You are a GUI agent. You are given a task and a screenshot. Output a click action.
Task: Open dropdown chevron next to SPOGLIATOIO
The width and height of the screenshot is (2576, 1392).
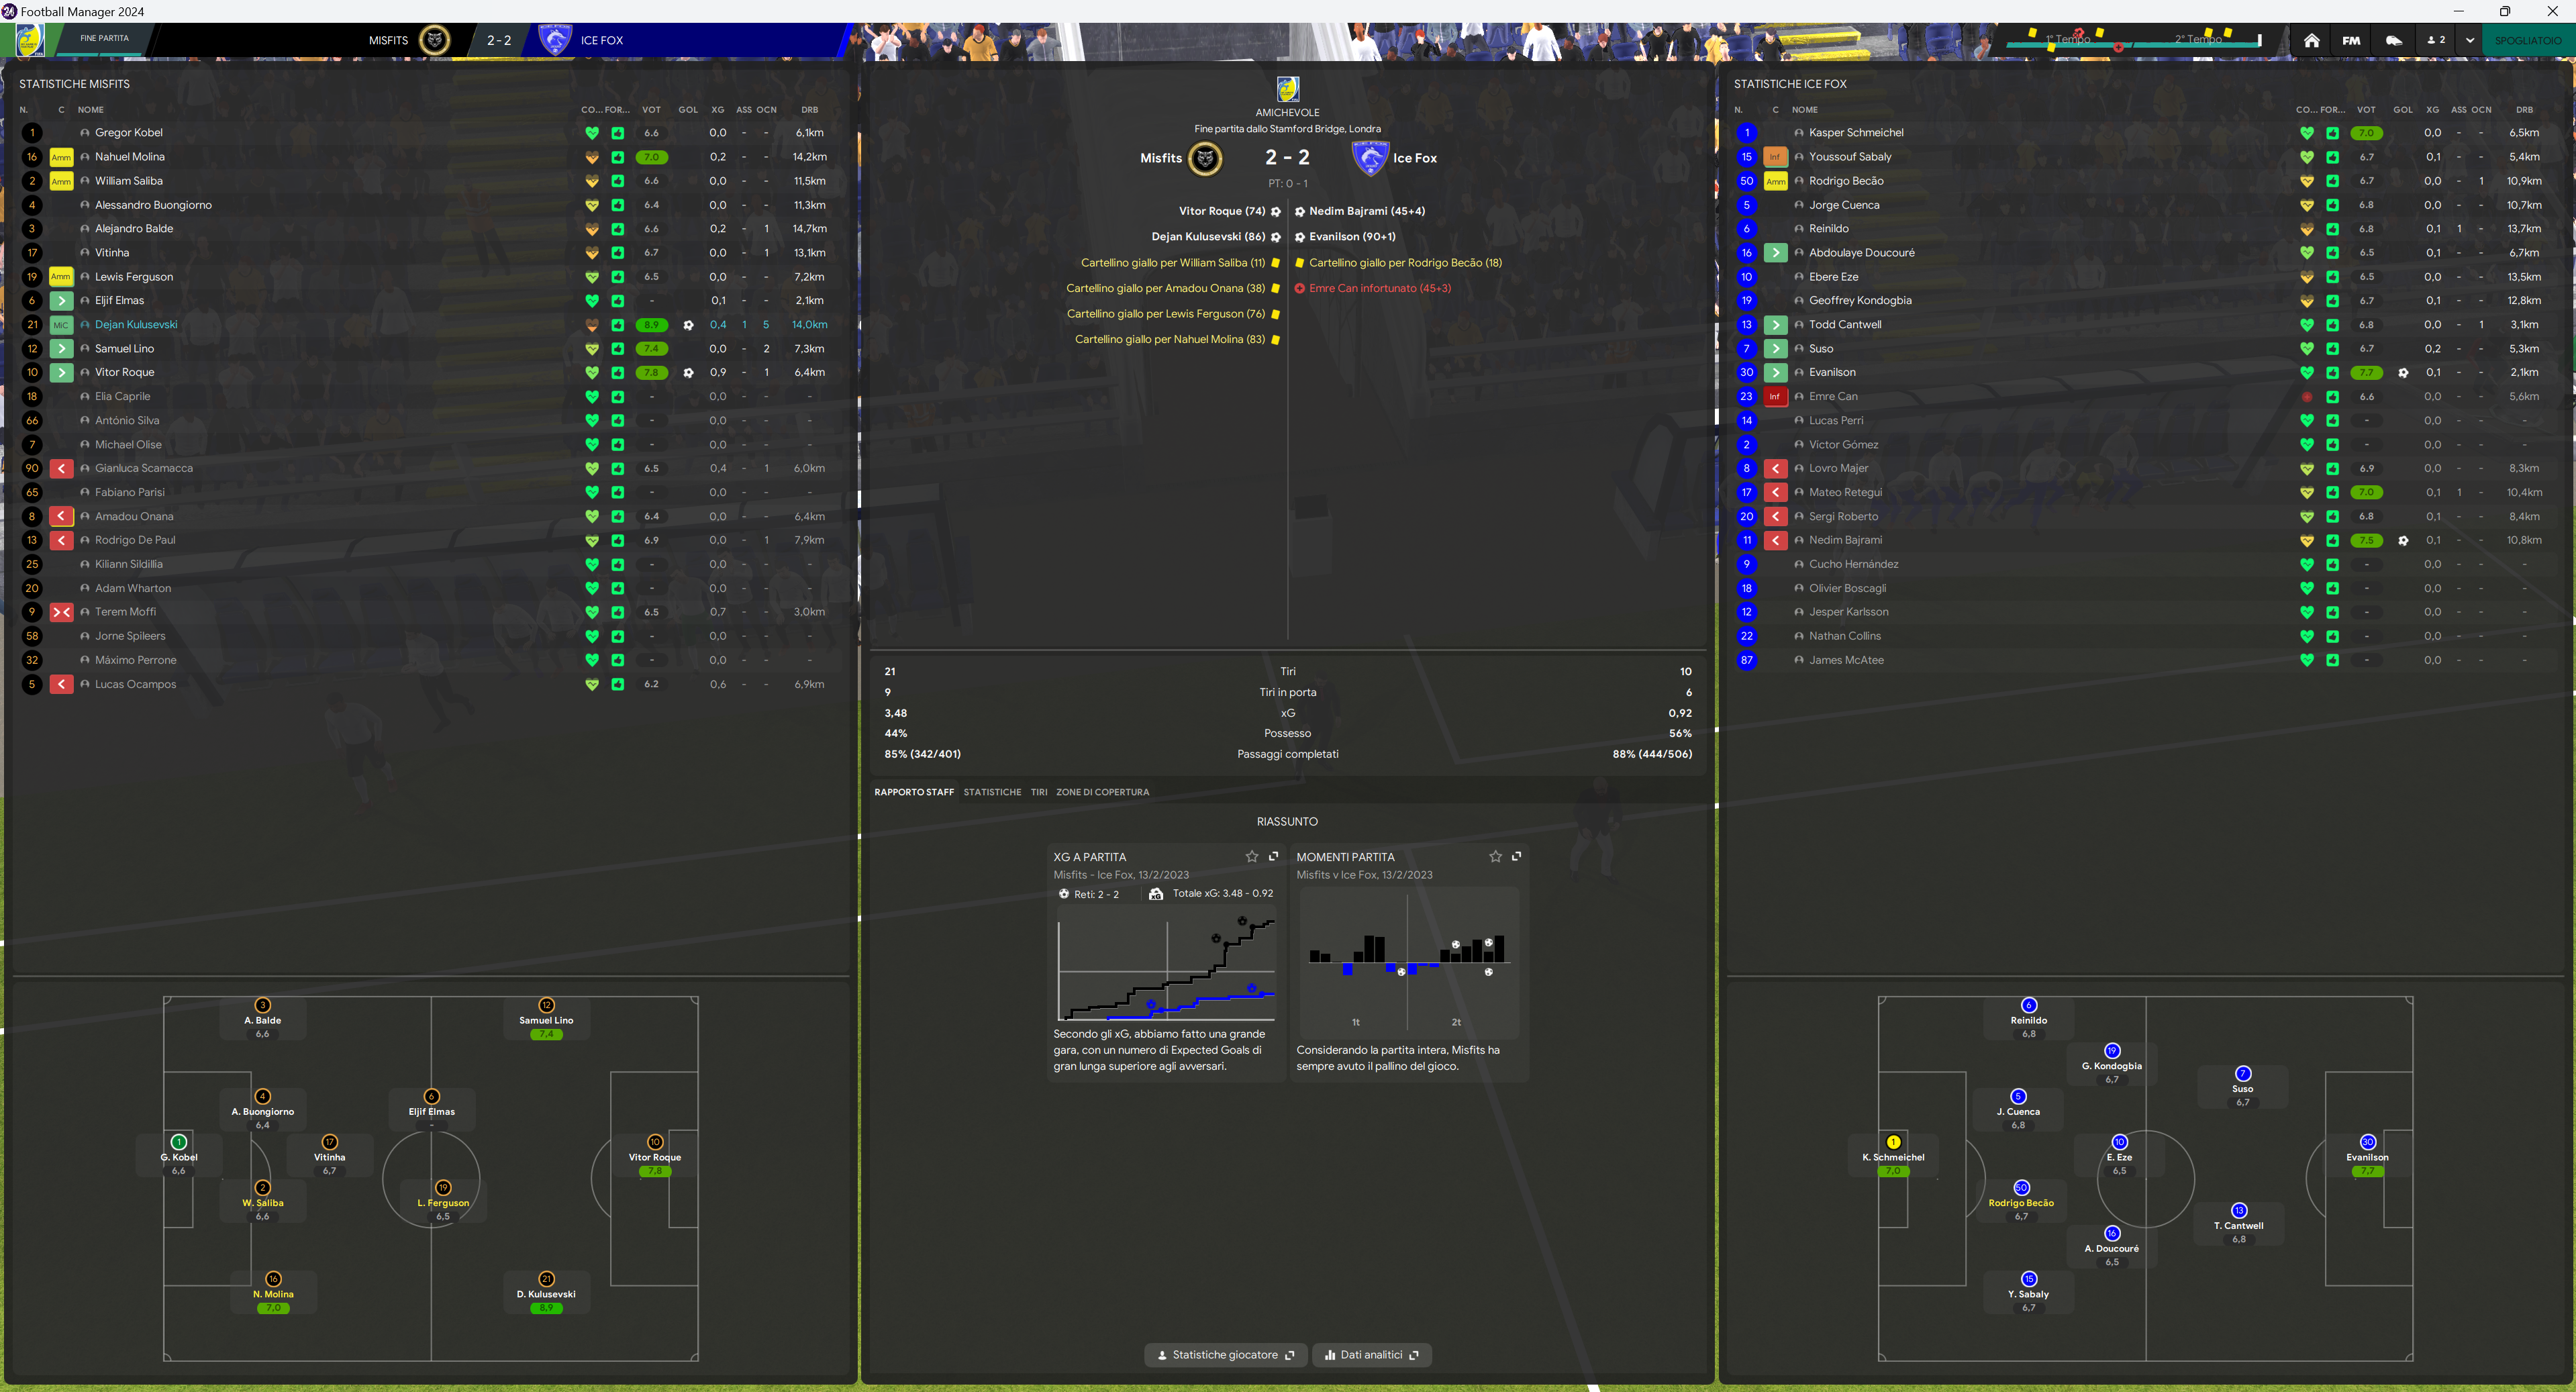pos(2470,40)
